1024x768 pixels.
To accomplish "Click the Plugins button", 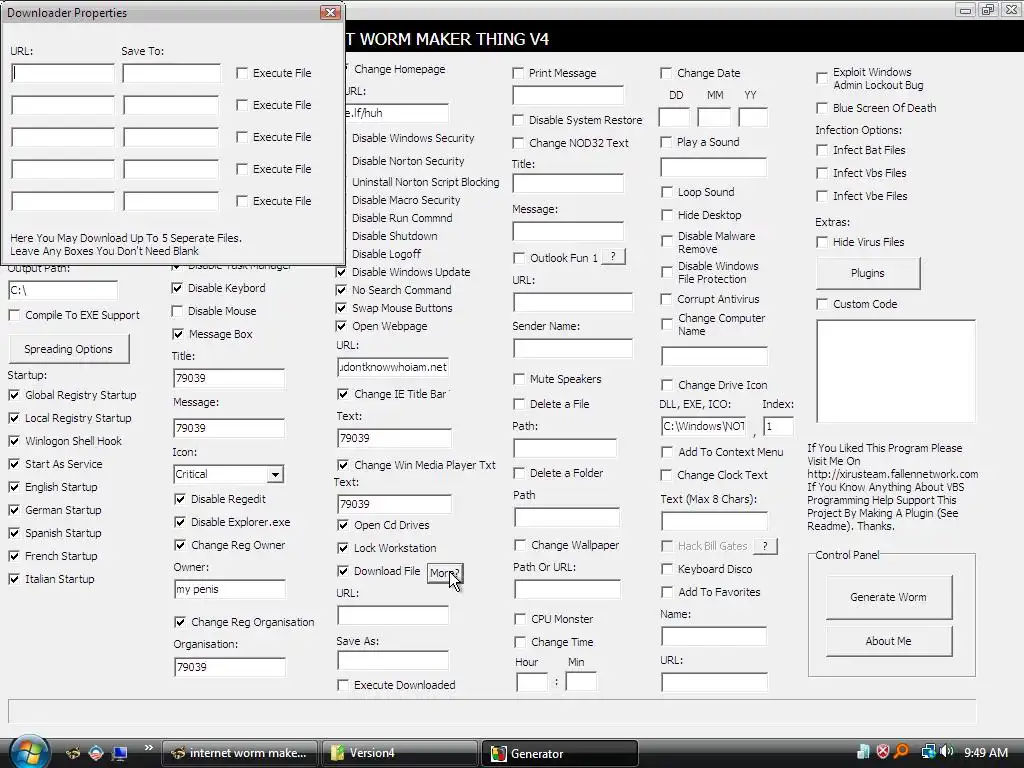I will pos(868,273).
